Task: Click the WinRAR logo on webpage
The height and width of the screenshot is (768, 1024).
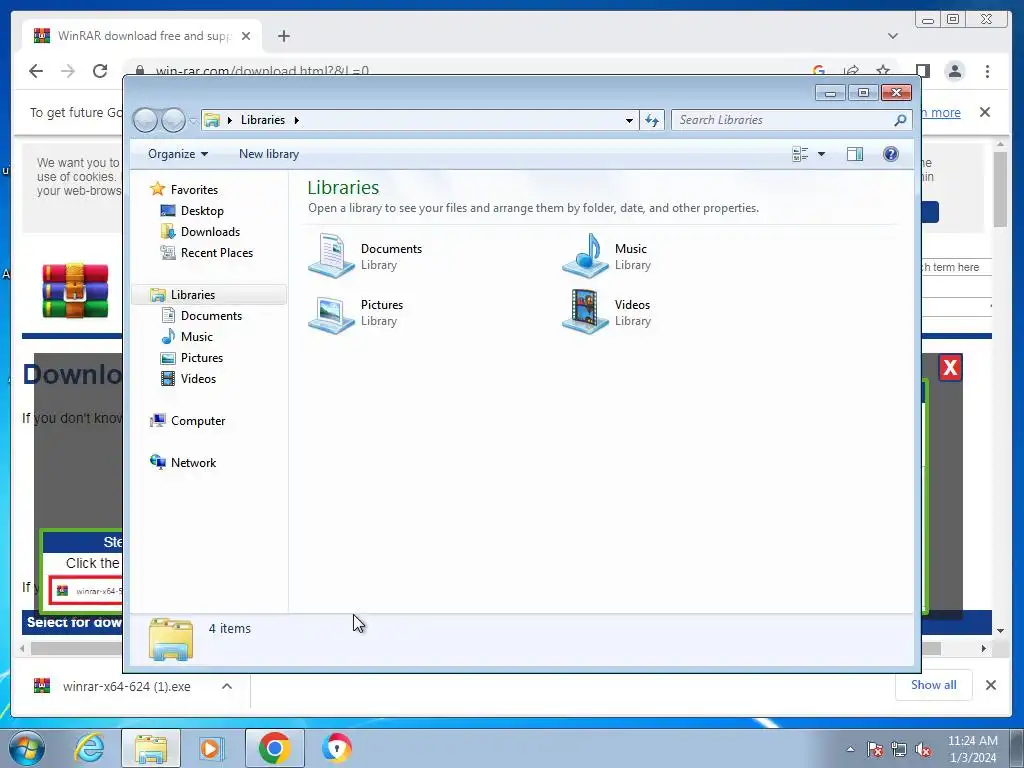Action: (75, 291)
